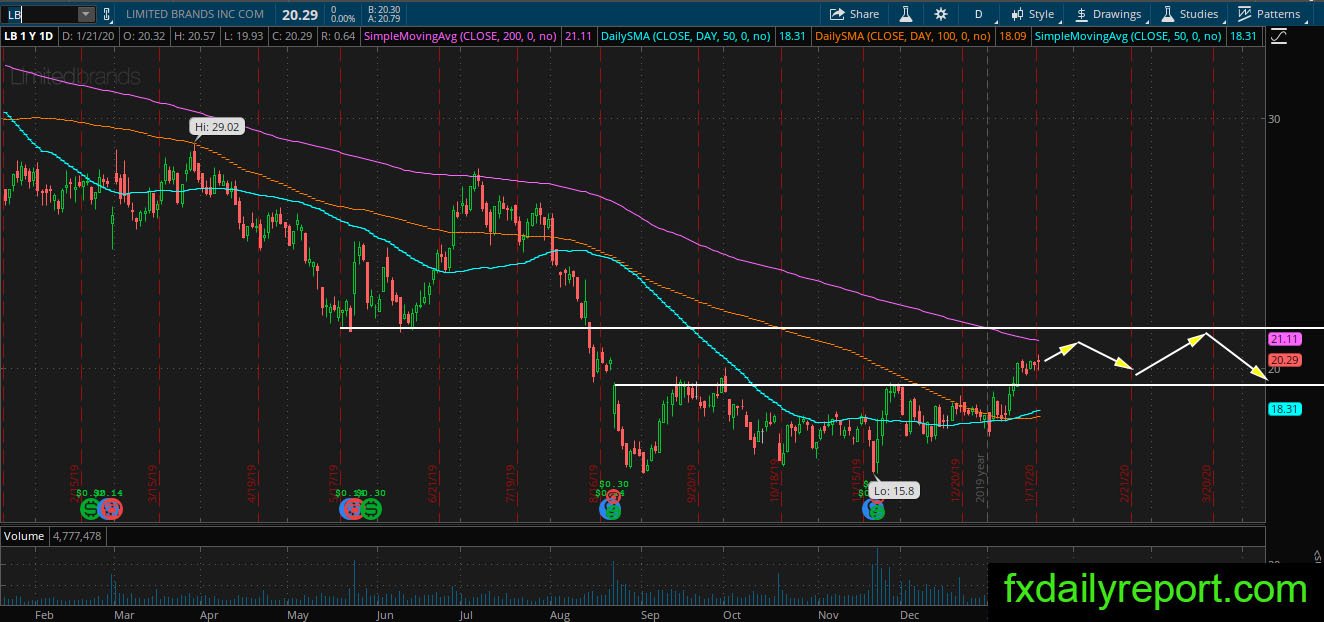Open the D timeframe dropdown

point(978,14)
